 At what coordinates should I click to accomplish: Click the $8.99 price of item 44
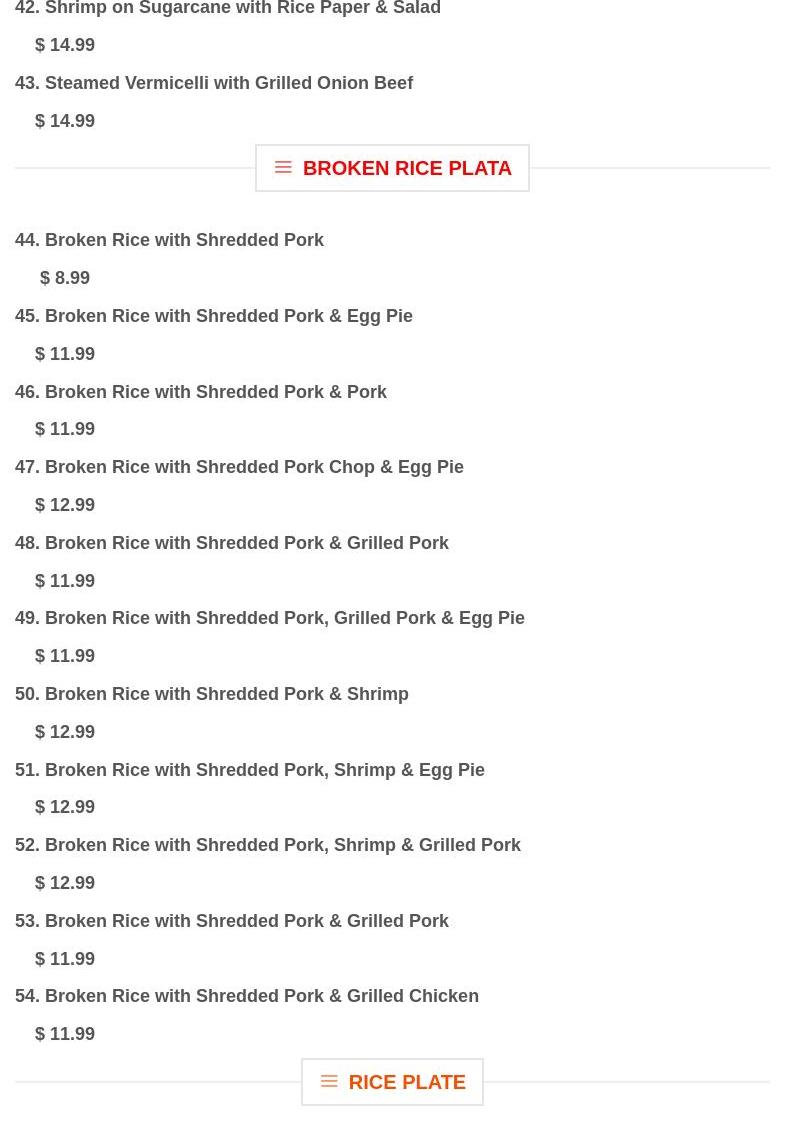point(65,278)
